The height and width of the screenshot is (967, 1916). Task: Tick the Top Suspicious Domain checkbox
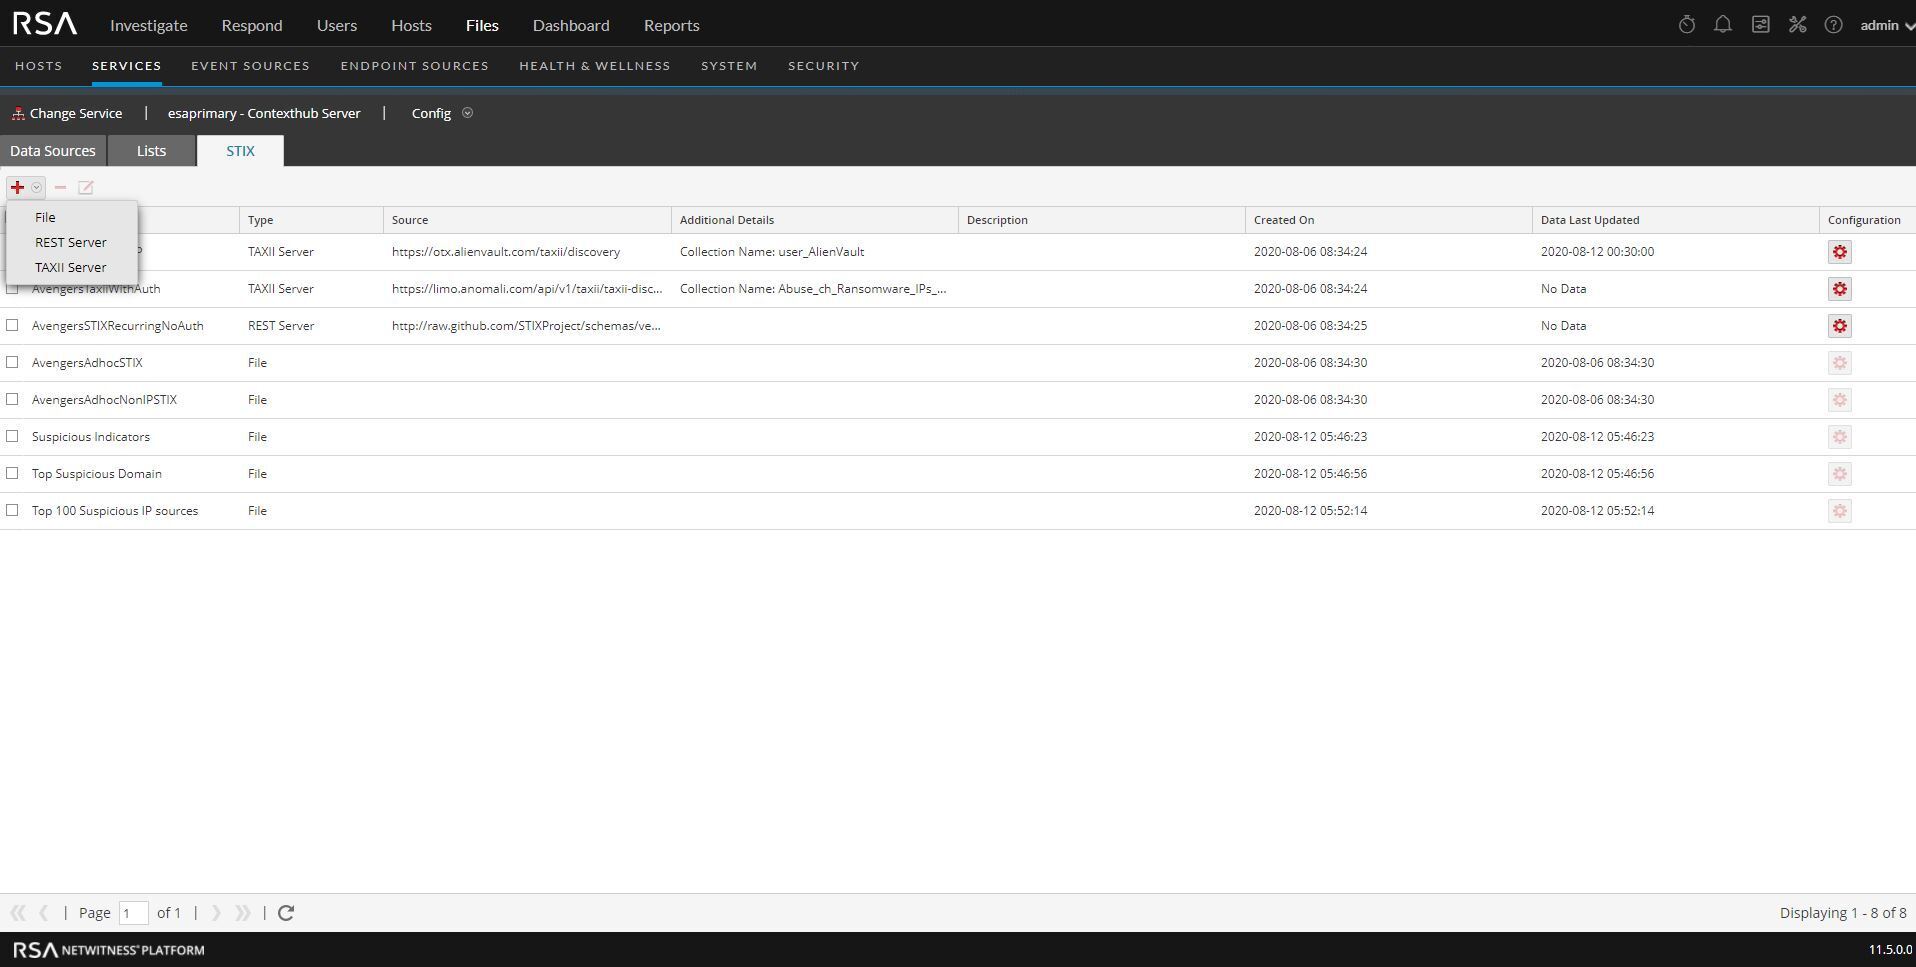coord(12,474)
